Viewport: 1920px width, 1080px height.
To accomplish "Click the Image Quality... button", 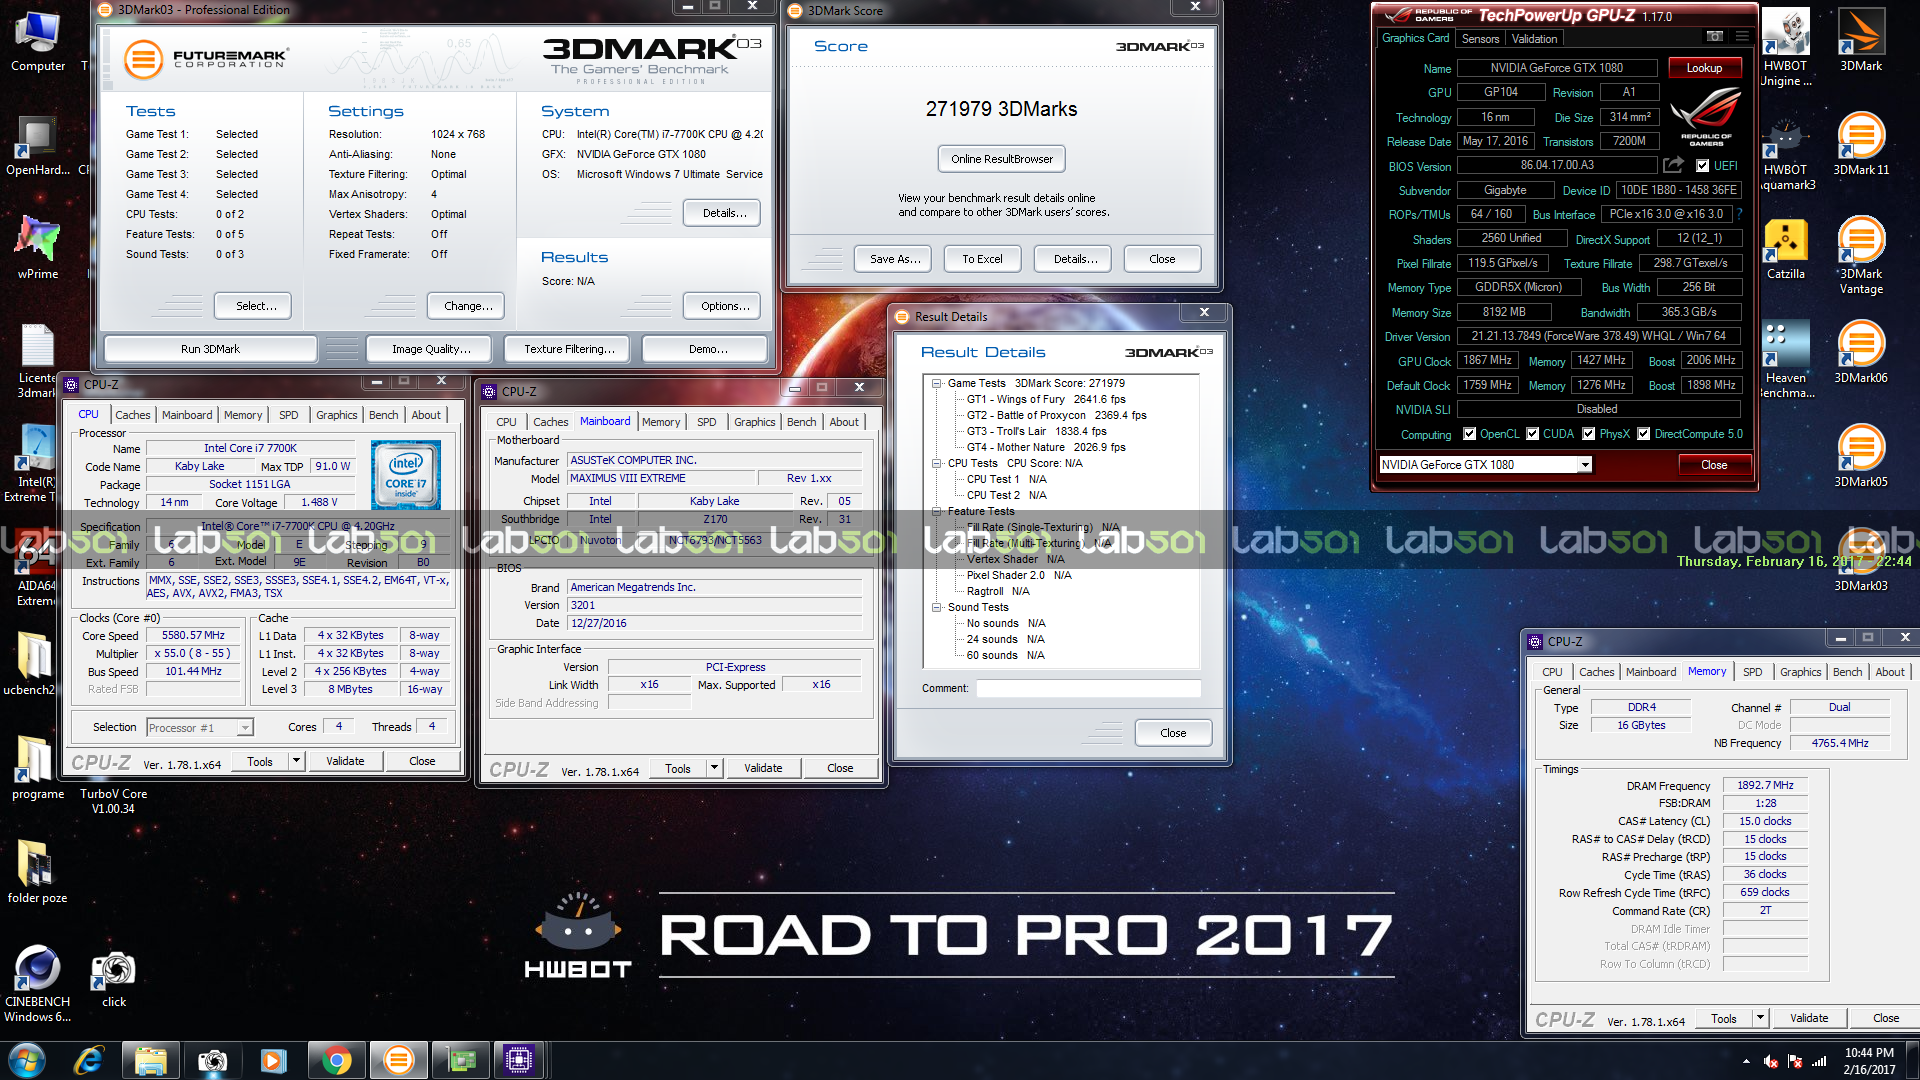I will [431, 349].
